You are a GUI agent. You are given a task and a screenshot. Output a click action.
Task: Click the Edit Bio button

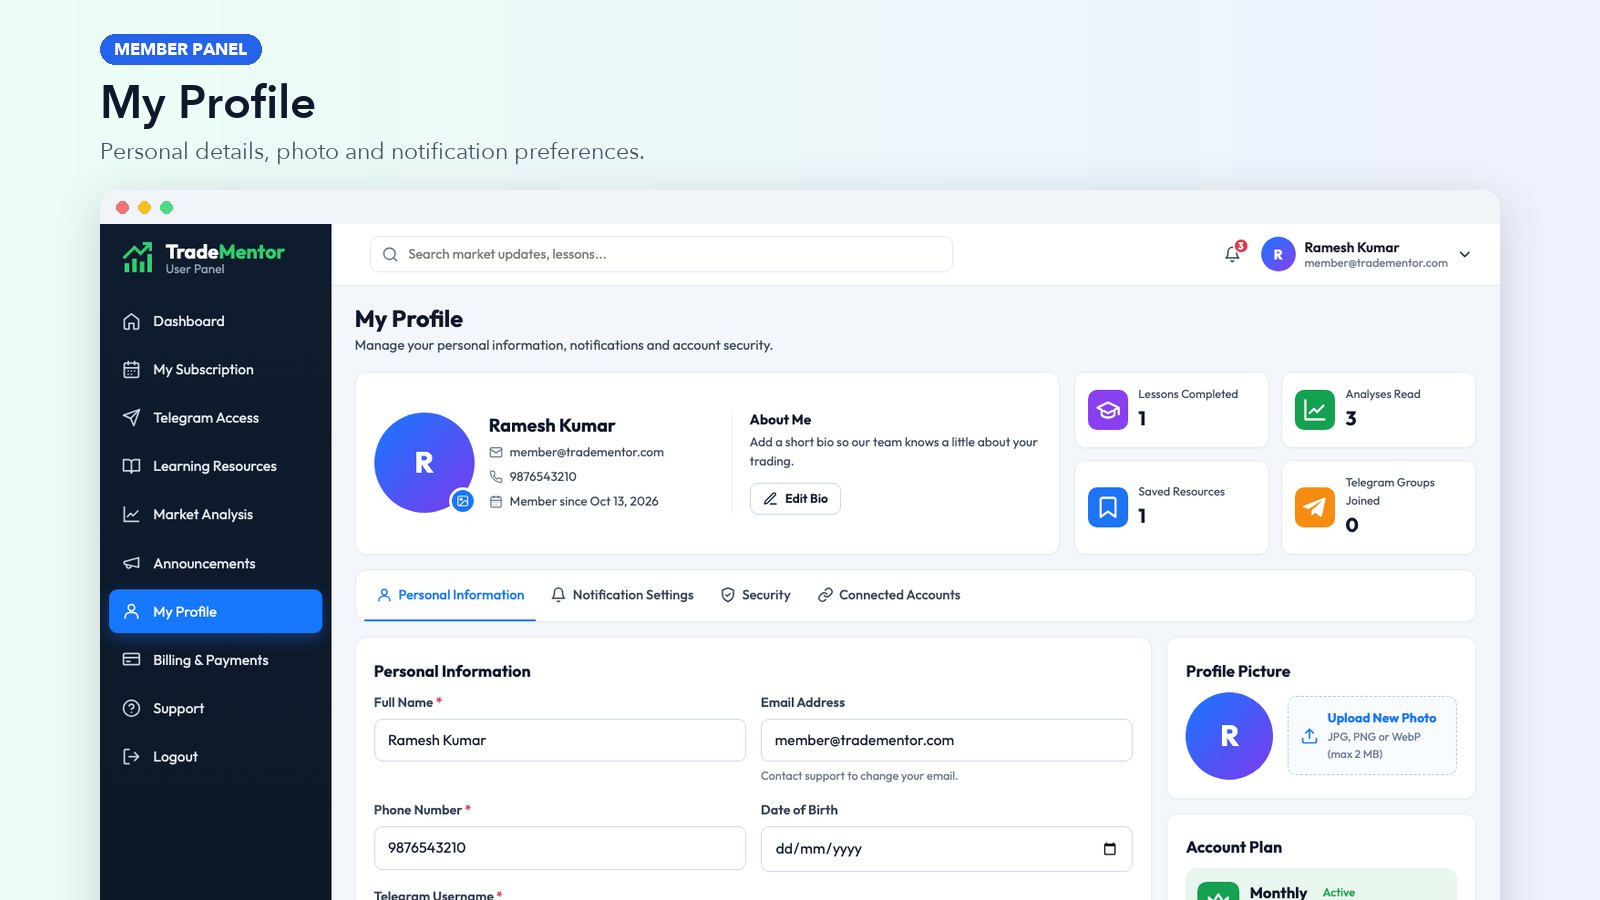tap(795, 499)
